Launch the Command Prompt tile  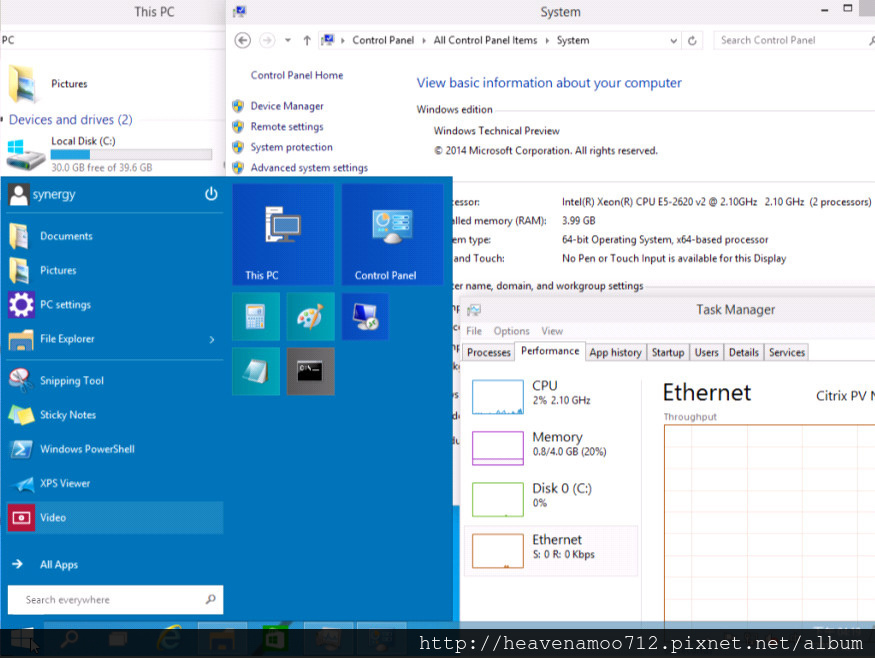310,371
